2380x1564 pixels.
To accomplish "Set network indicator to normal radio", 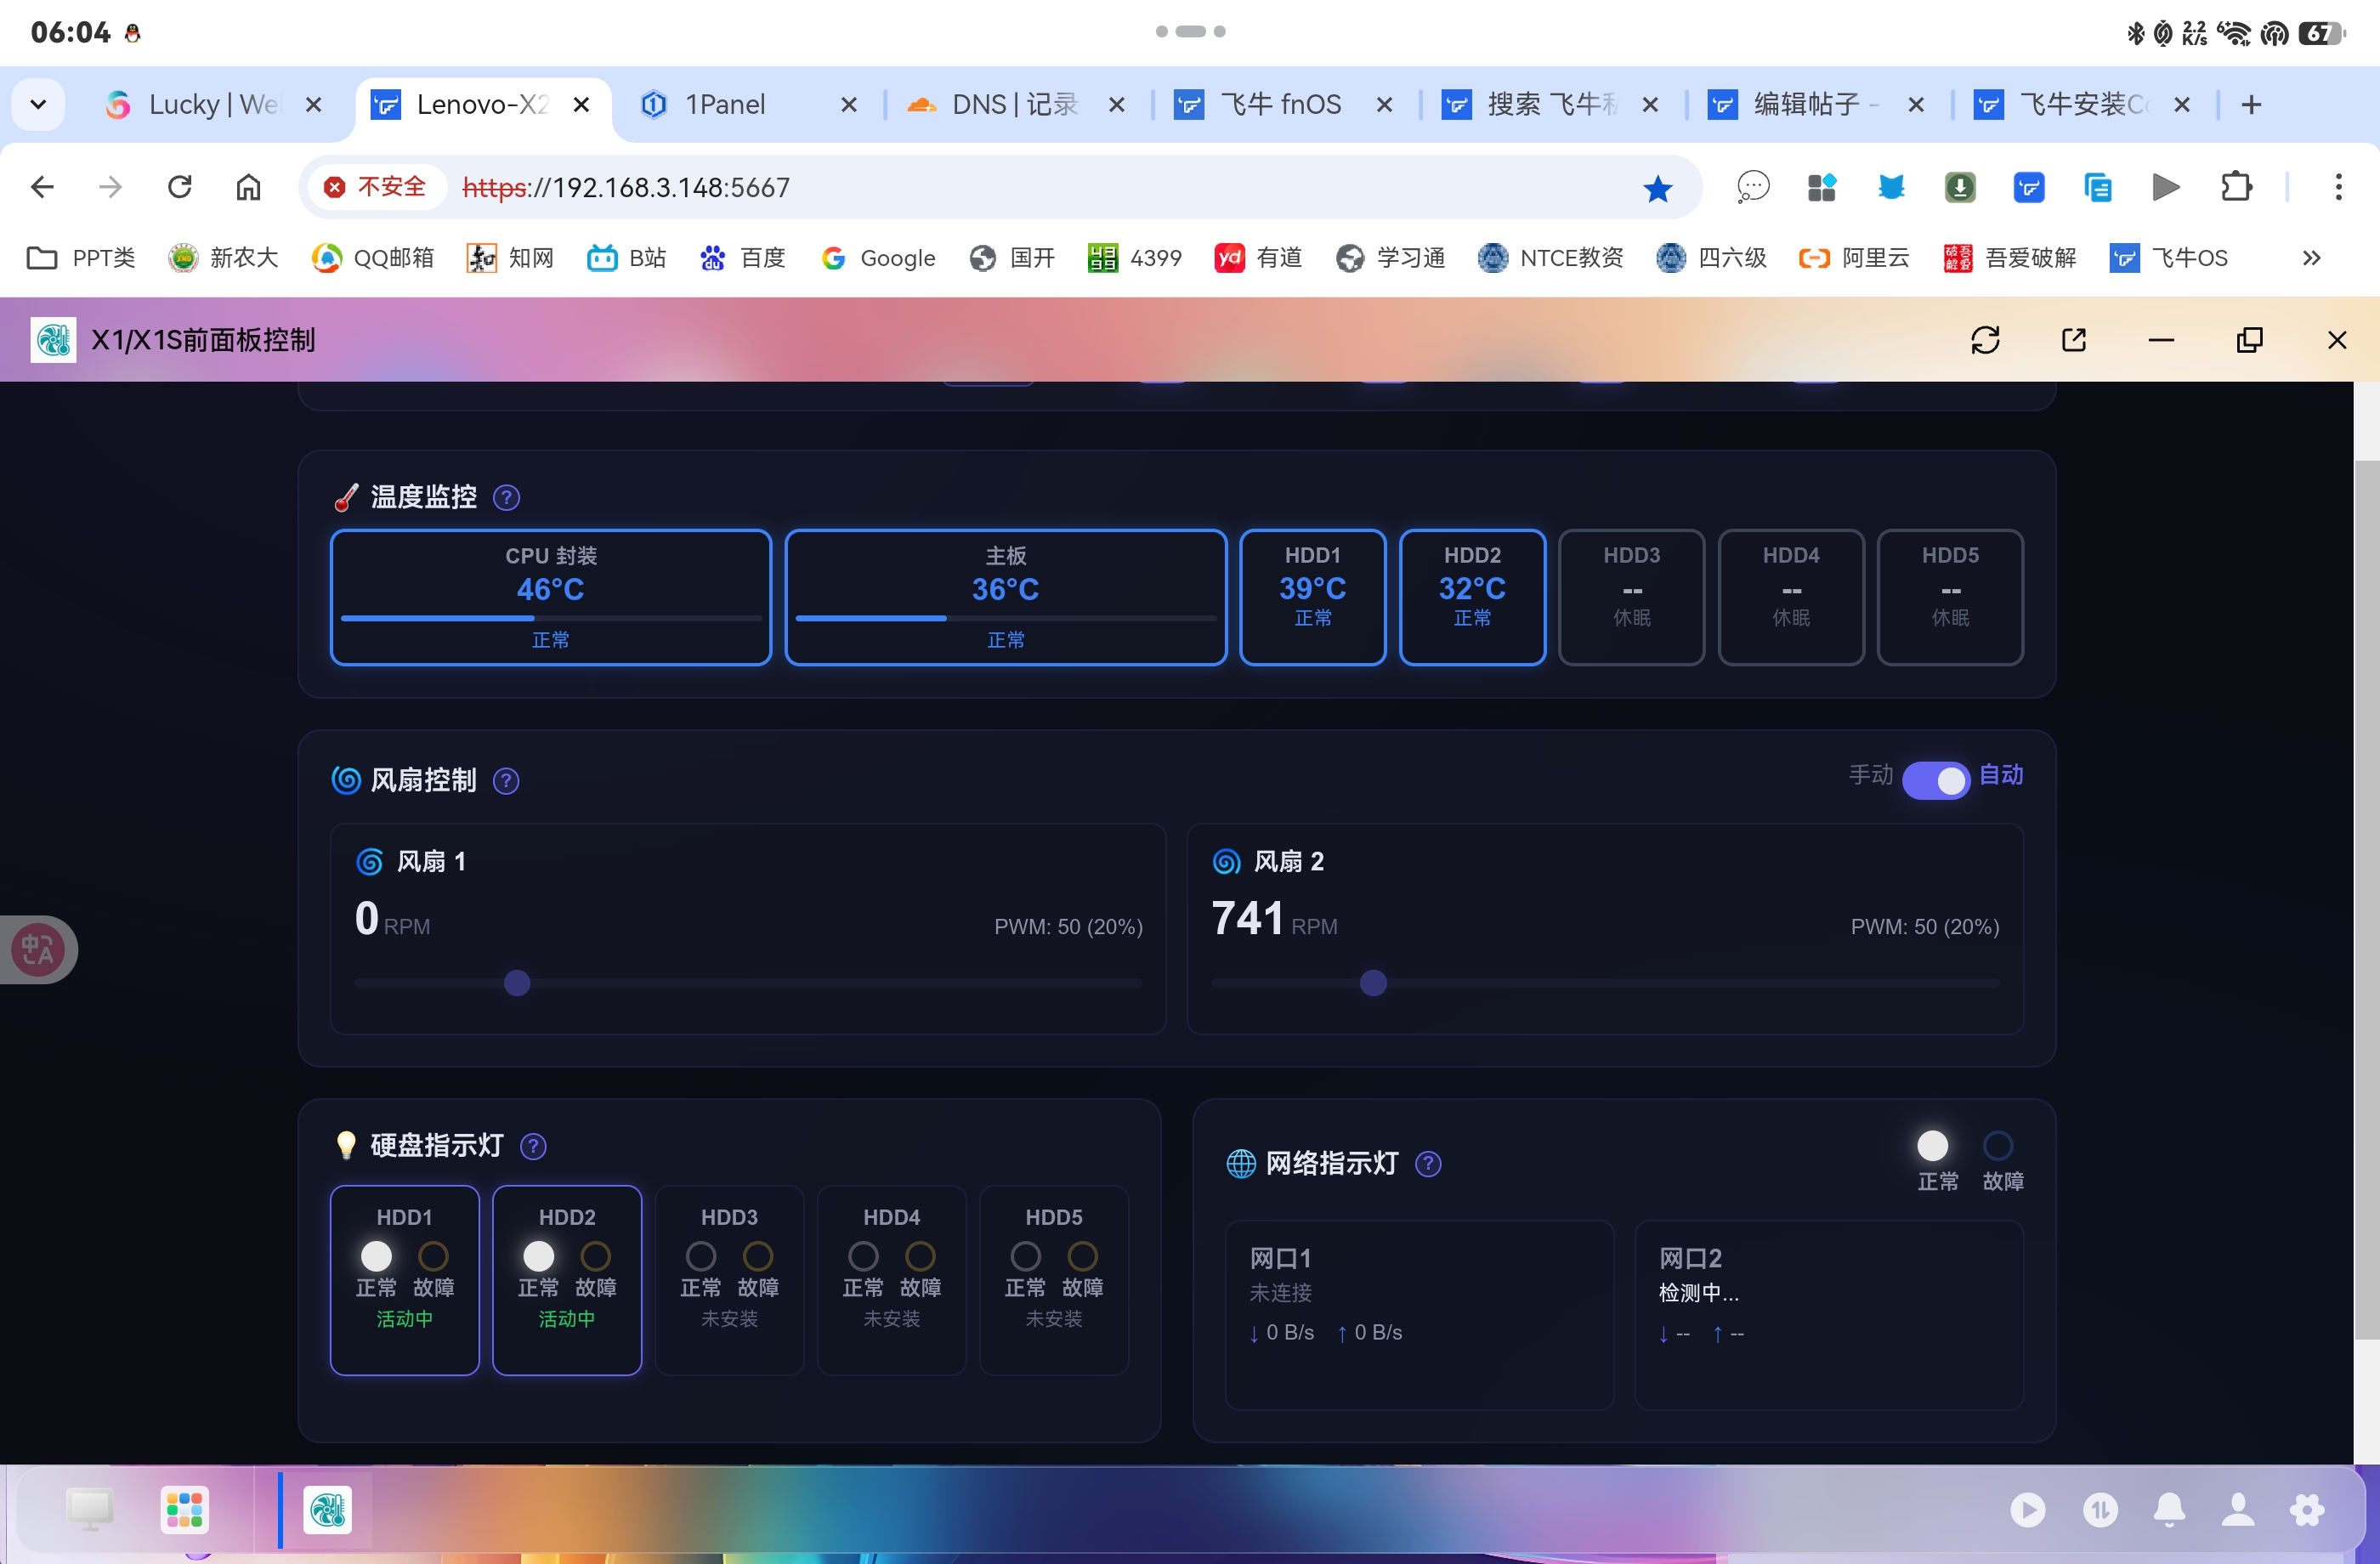I will coord(1933,1145).
